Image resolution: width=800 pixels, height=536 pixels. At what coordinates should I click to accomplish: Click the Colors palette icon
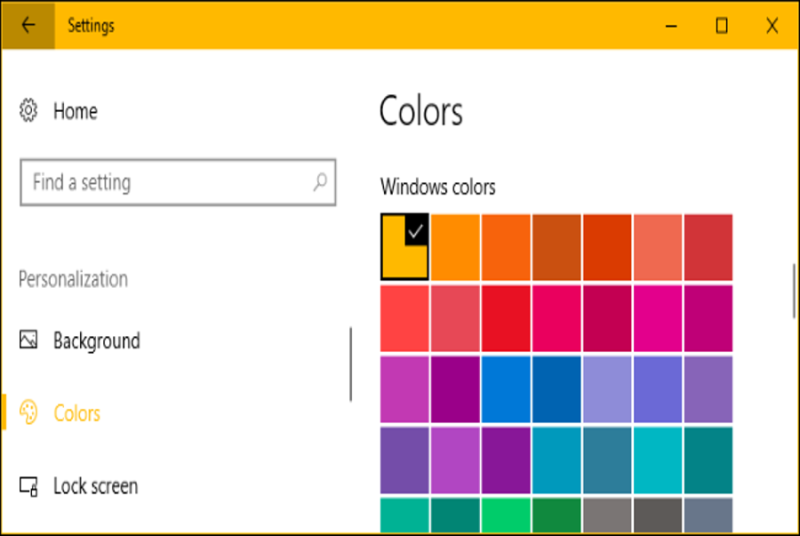[29, 412]
